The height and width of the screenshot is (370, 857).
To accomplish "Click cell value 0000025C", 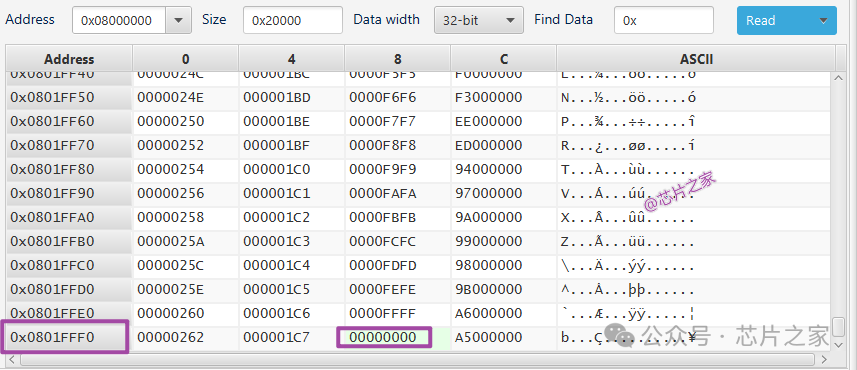I will click(x=171, y=266).
